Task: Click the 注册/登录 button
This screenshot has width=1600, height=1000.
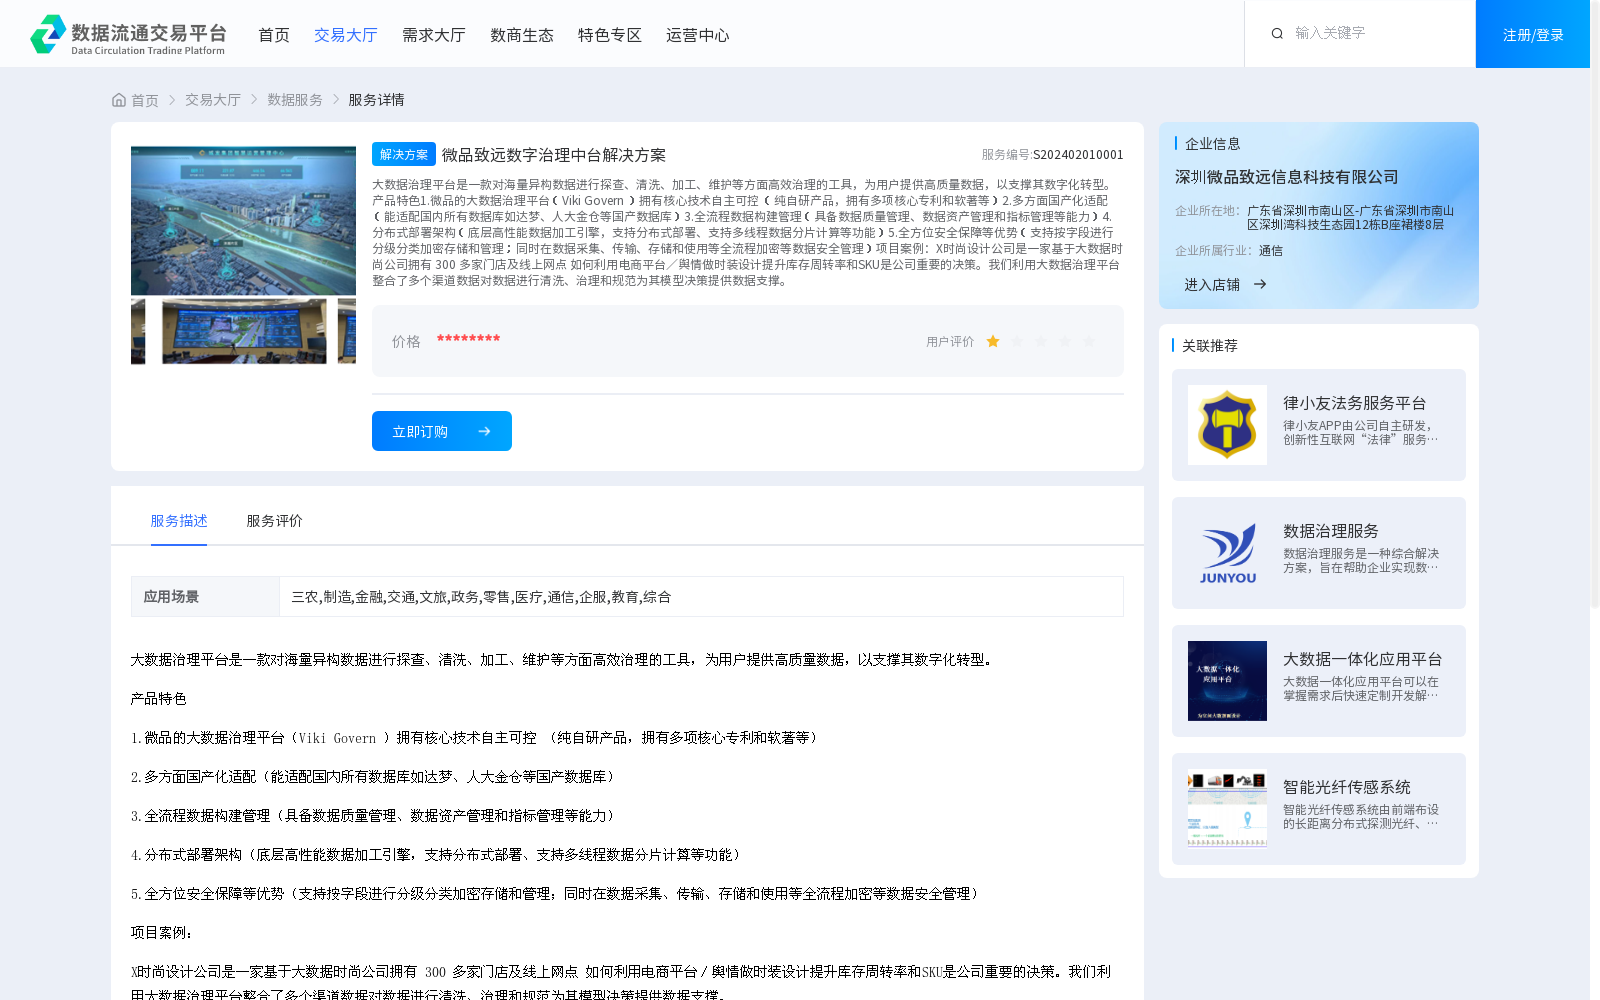Action: pos(1533,34)
